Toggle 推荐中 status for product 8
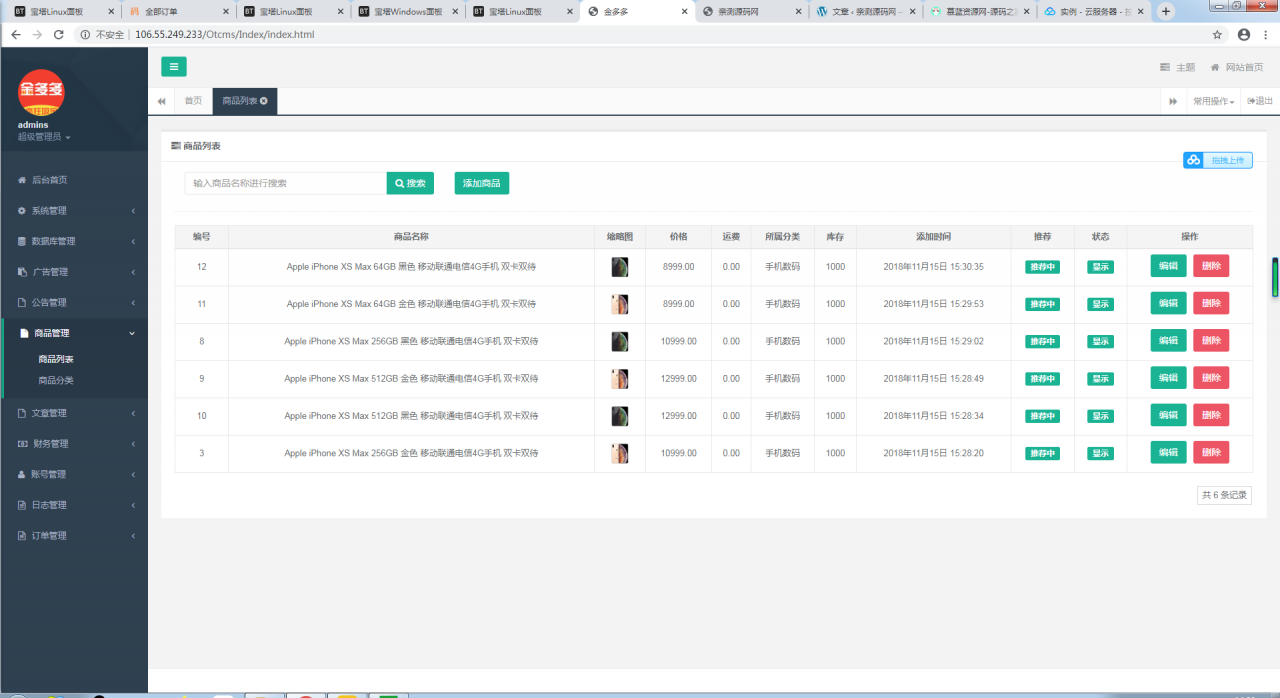 pos(1042,342)
